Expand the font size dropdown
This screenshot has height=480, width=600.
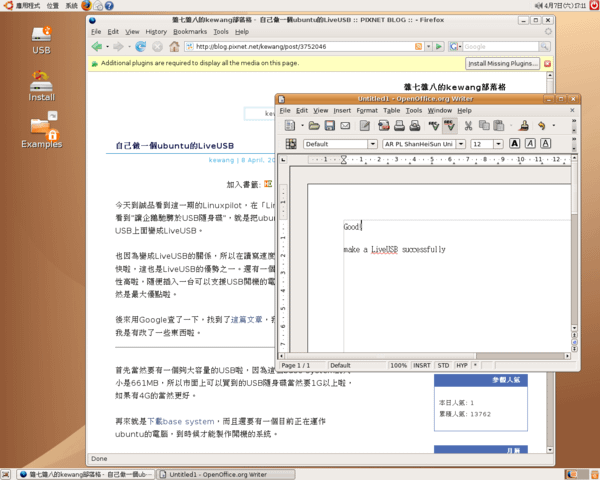[498, 144]
